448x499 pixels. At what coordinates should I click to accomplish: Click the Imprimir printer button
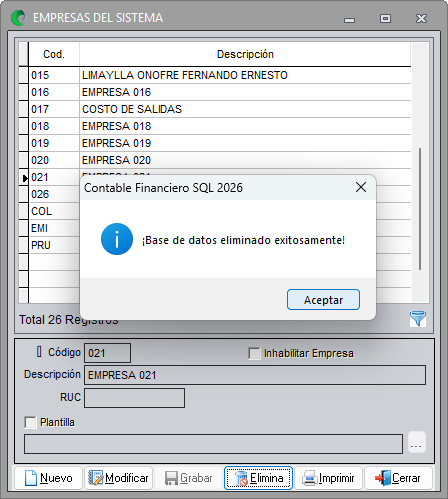328,478
